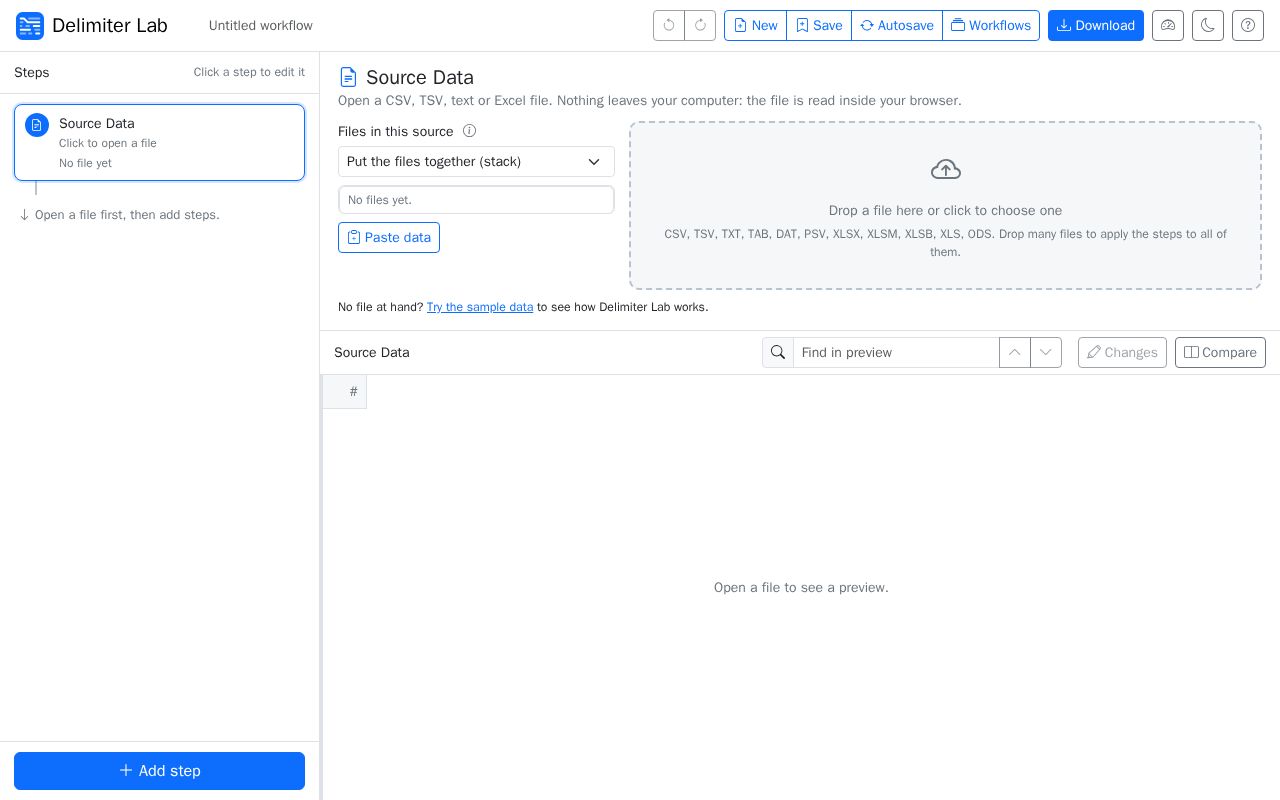Toggle the Autosave option
Screen dimensions: 1280x800
coord(897,26)
